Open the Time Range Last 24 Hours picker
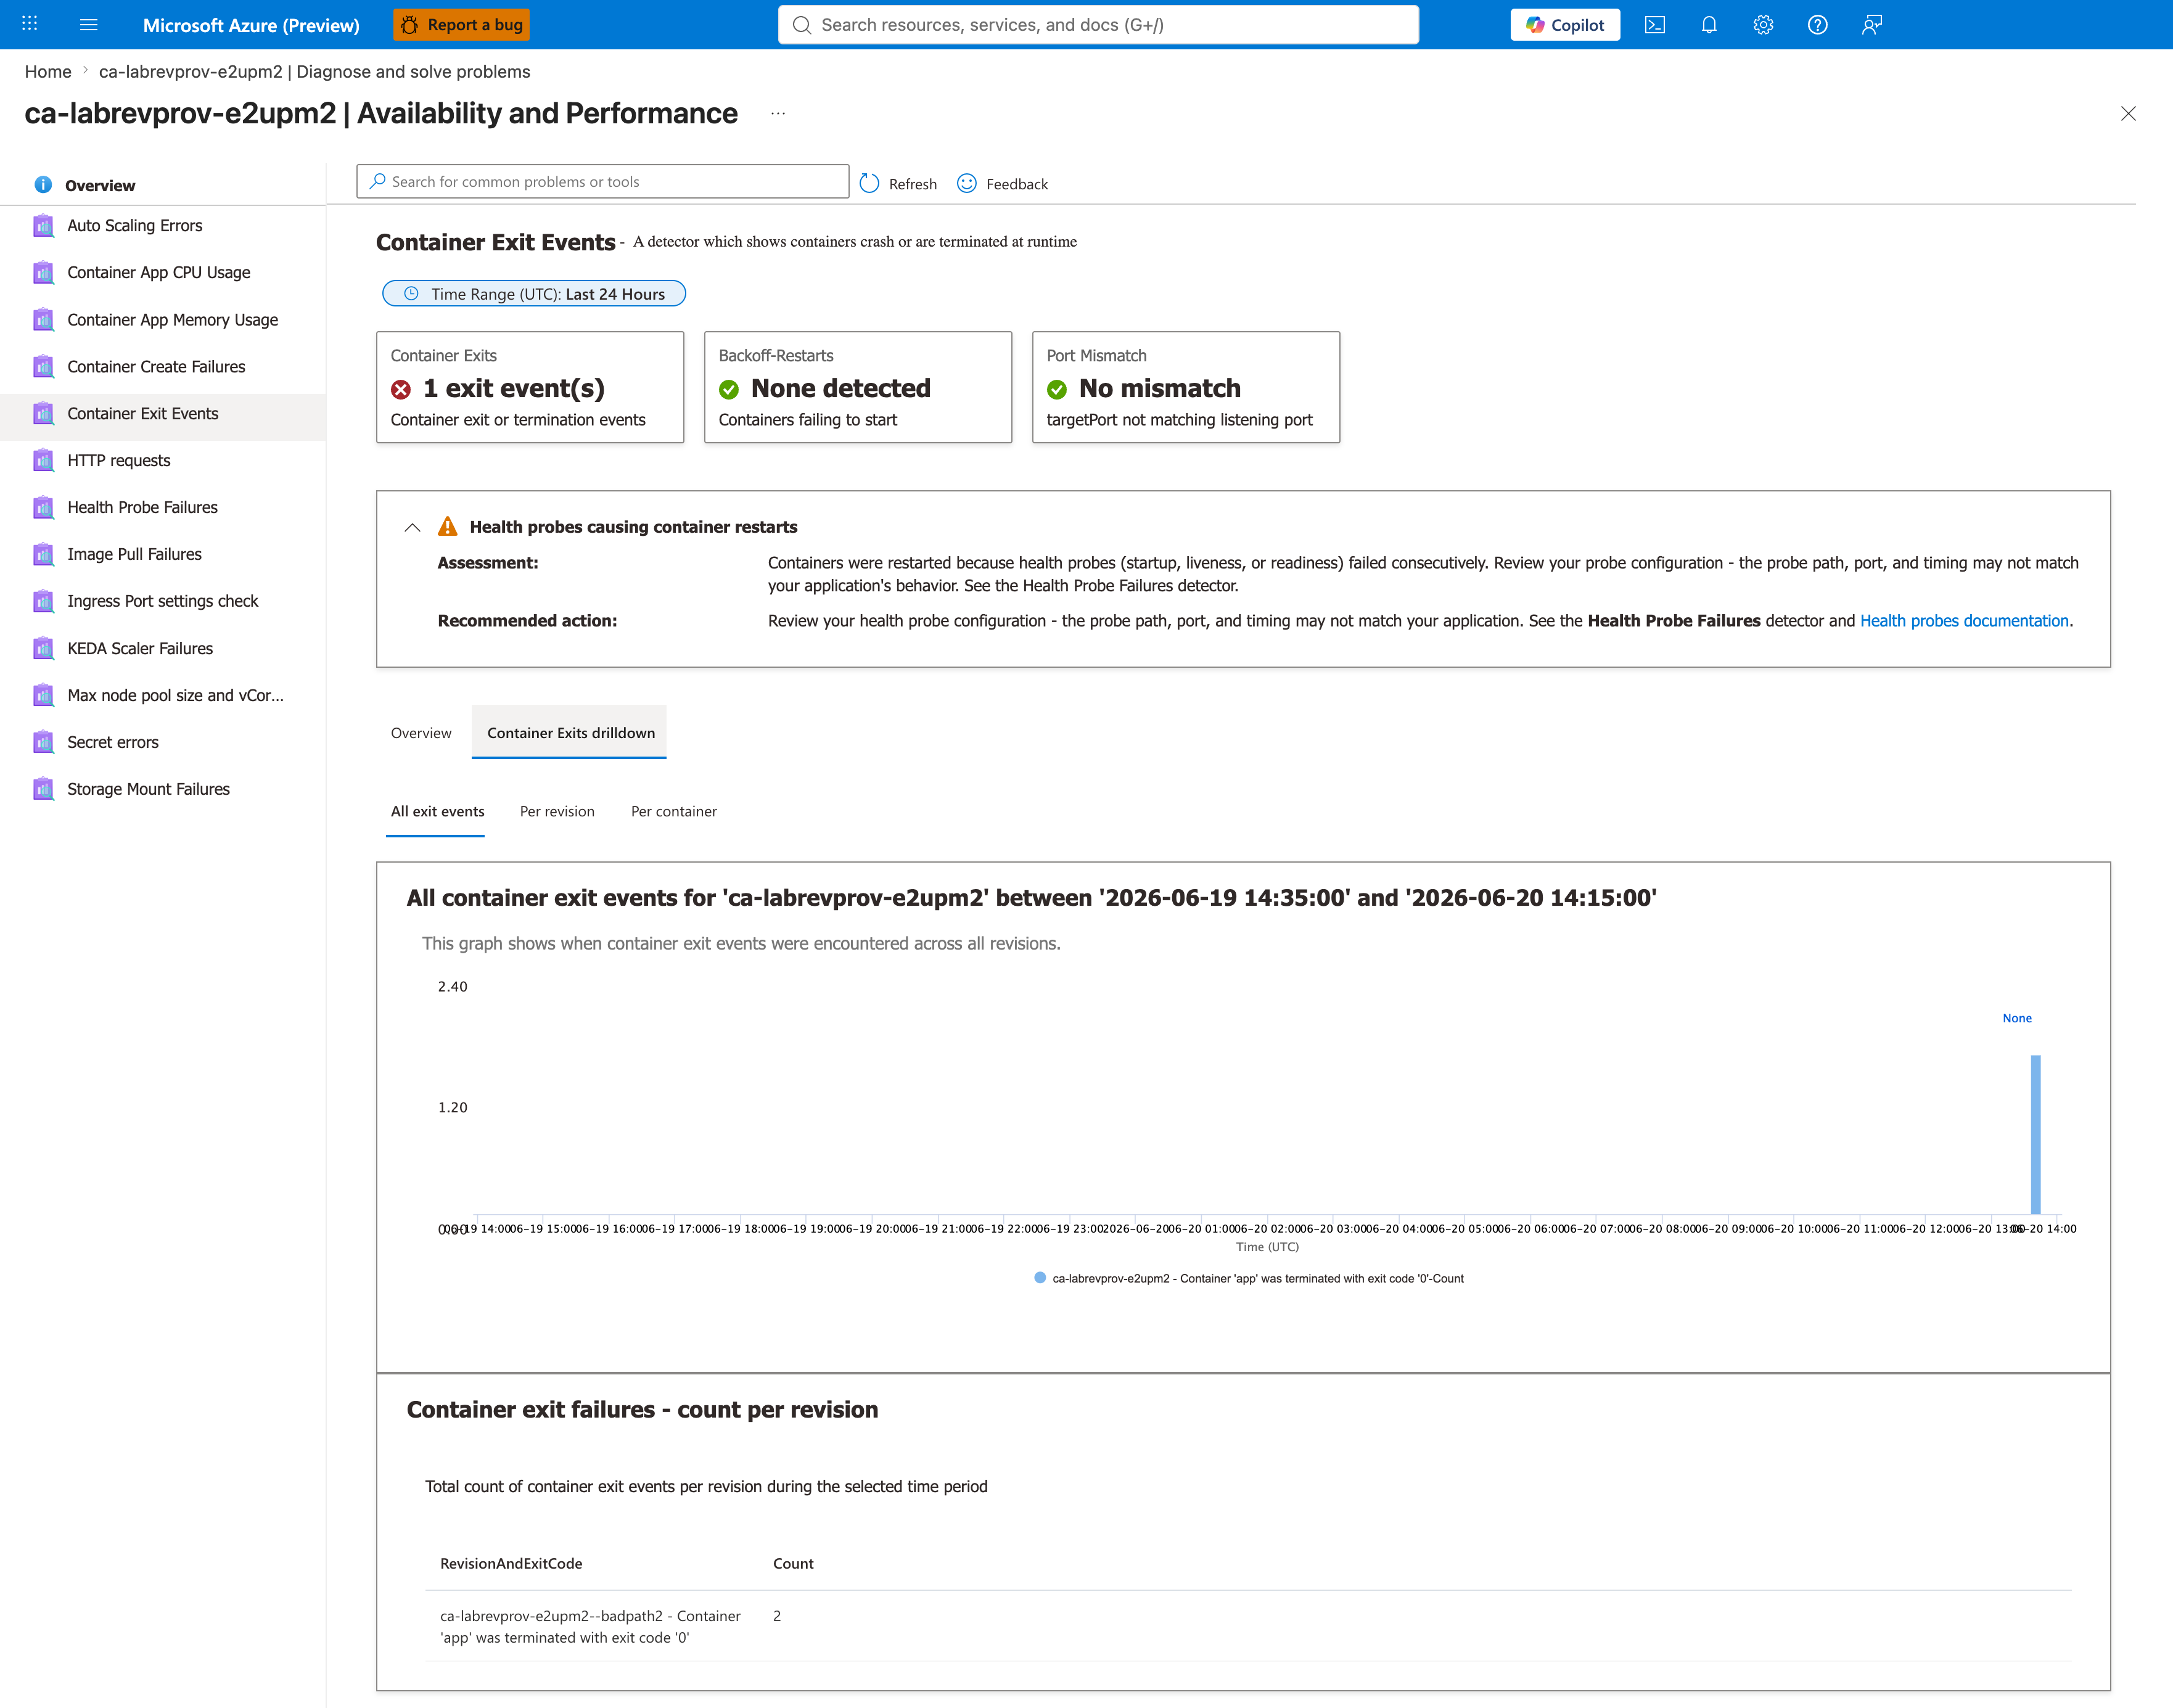This screenshot has height=1708, width=2173. (x=534, y=294)
